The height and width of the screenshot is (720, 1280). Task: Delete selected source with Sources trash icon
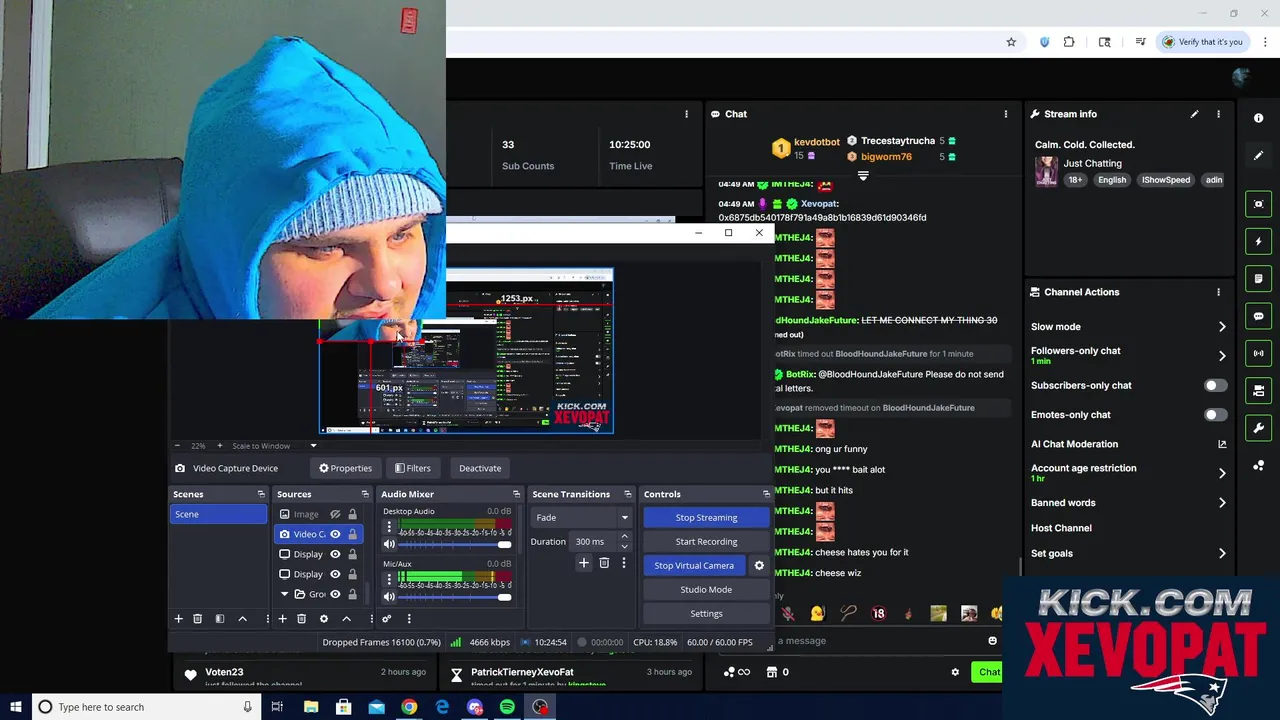click(301, 619)
